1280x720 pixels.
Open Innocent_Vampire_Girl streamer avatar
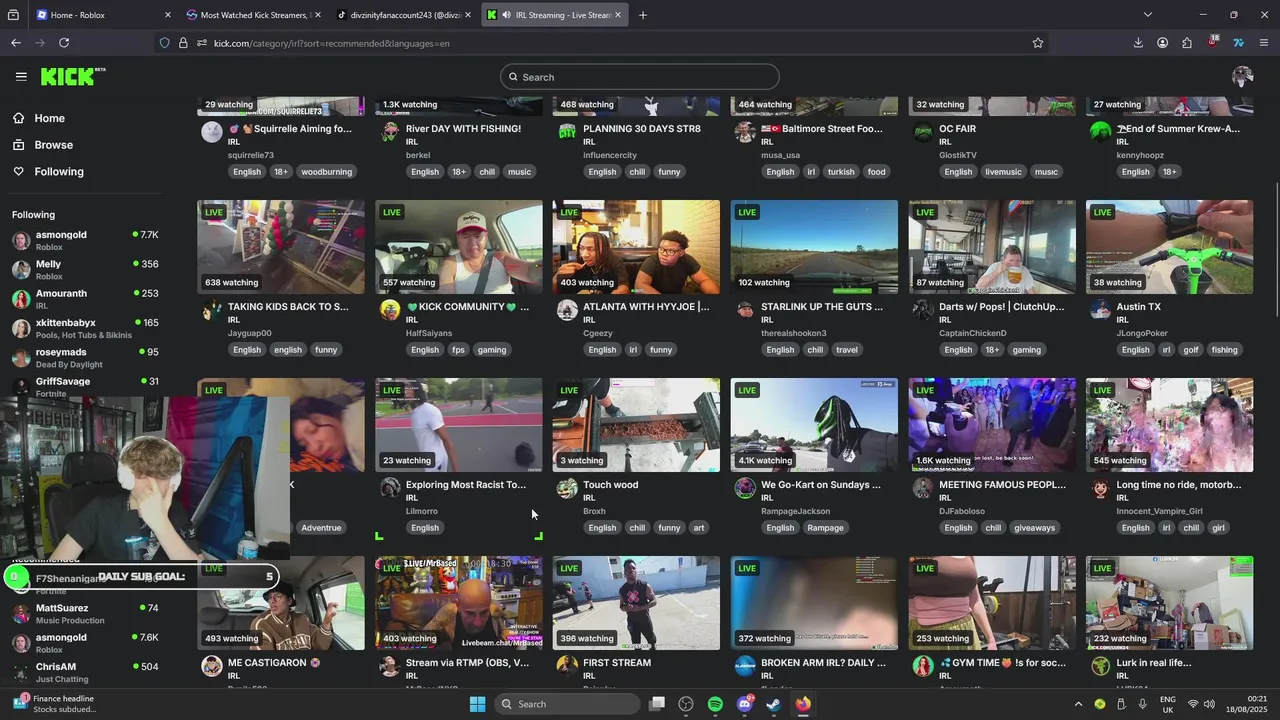[x=1100, y=488]
